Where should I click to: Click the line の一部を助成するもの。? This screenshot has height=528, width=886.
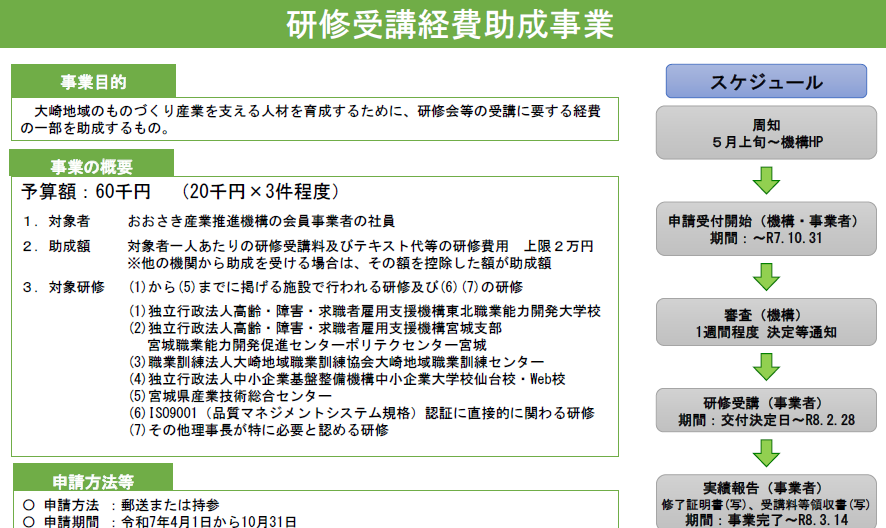pos(96,128)
